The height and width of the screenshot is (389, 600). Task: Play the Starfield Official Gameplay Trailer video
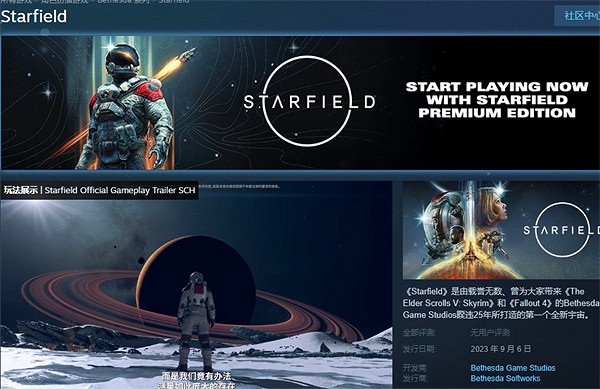pos(196,285)
